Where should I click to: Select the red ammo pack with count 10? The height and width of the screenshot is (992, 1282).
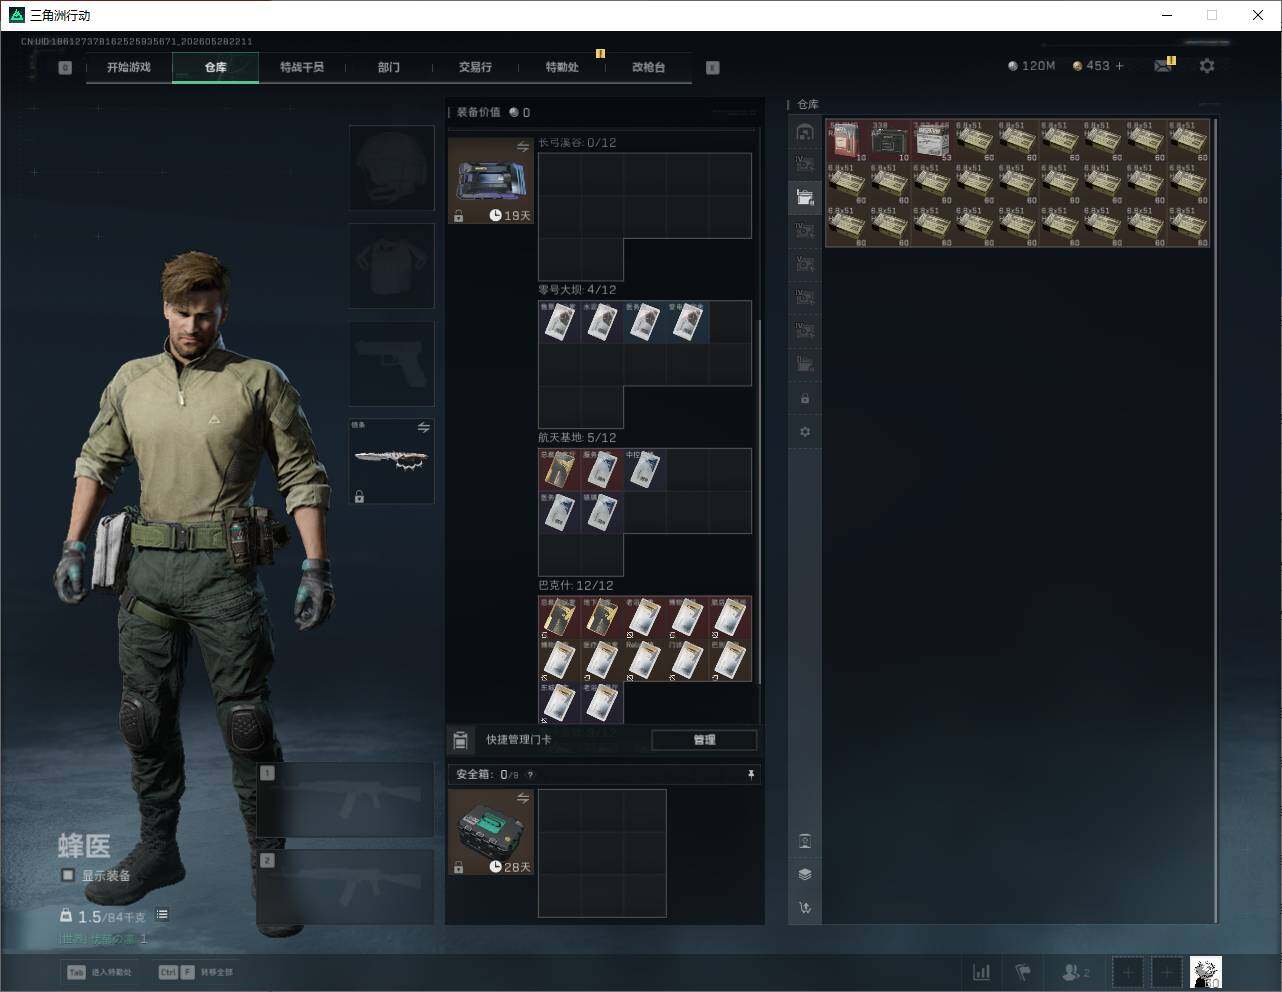847,141
